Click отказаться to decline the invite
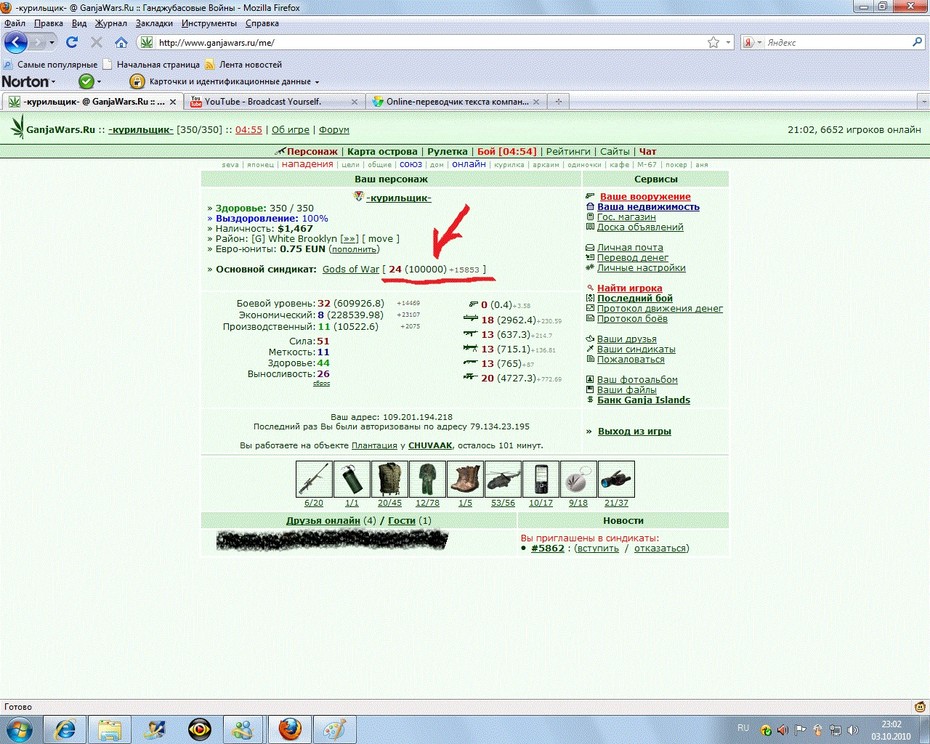The image size is (930, 744). [660, 548]
